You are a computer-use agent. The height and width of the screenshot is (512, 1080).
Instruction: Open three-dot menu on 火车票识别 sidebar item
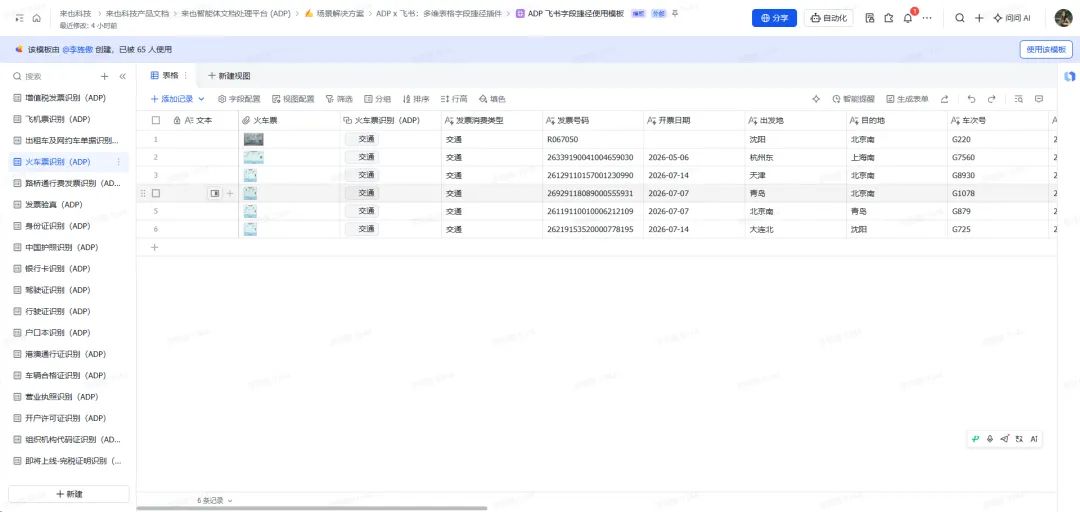[118, 162]
